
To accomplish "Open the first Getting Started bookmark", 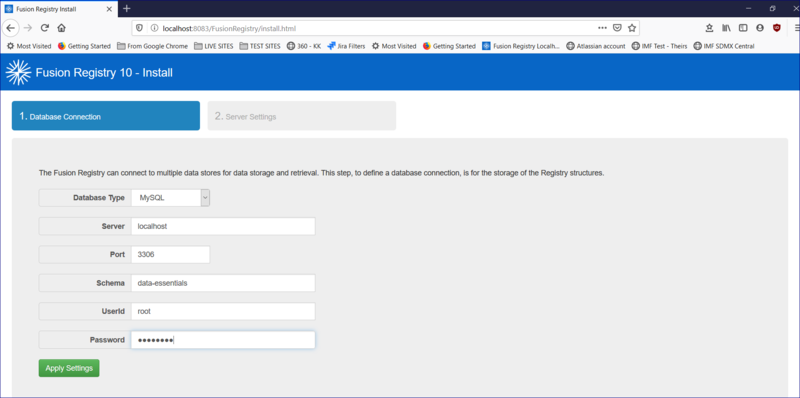I will pyautogui.click(x=84, y=46).
